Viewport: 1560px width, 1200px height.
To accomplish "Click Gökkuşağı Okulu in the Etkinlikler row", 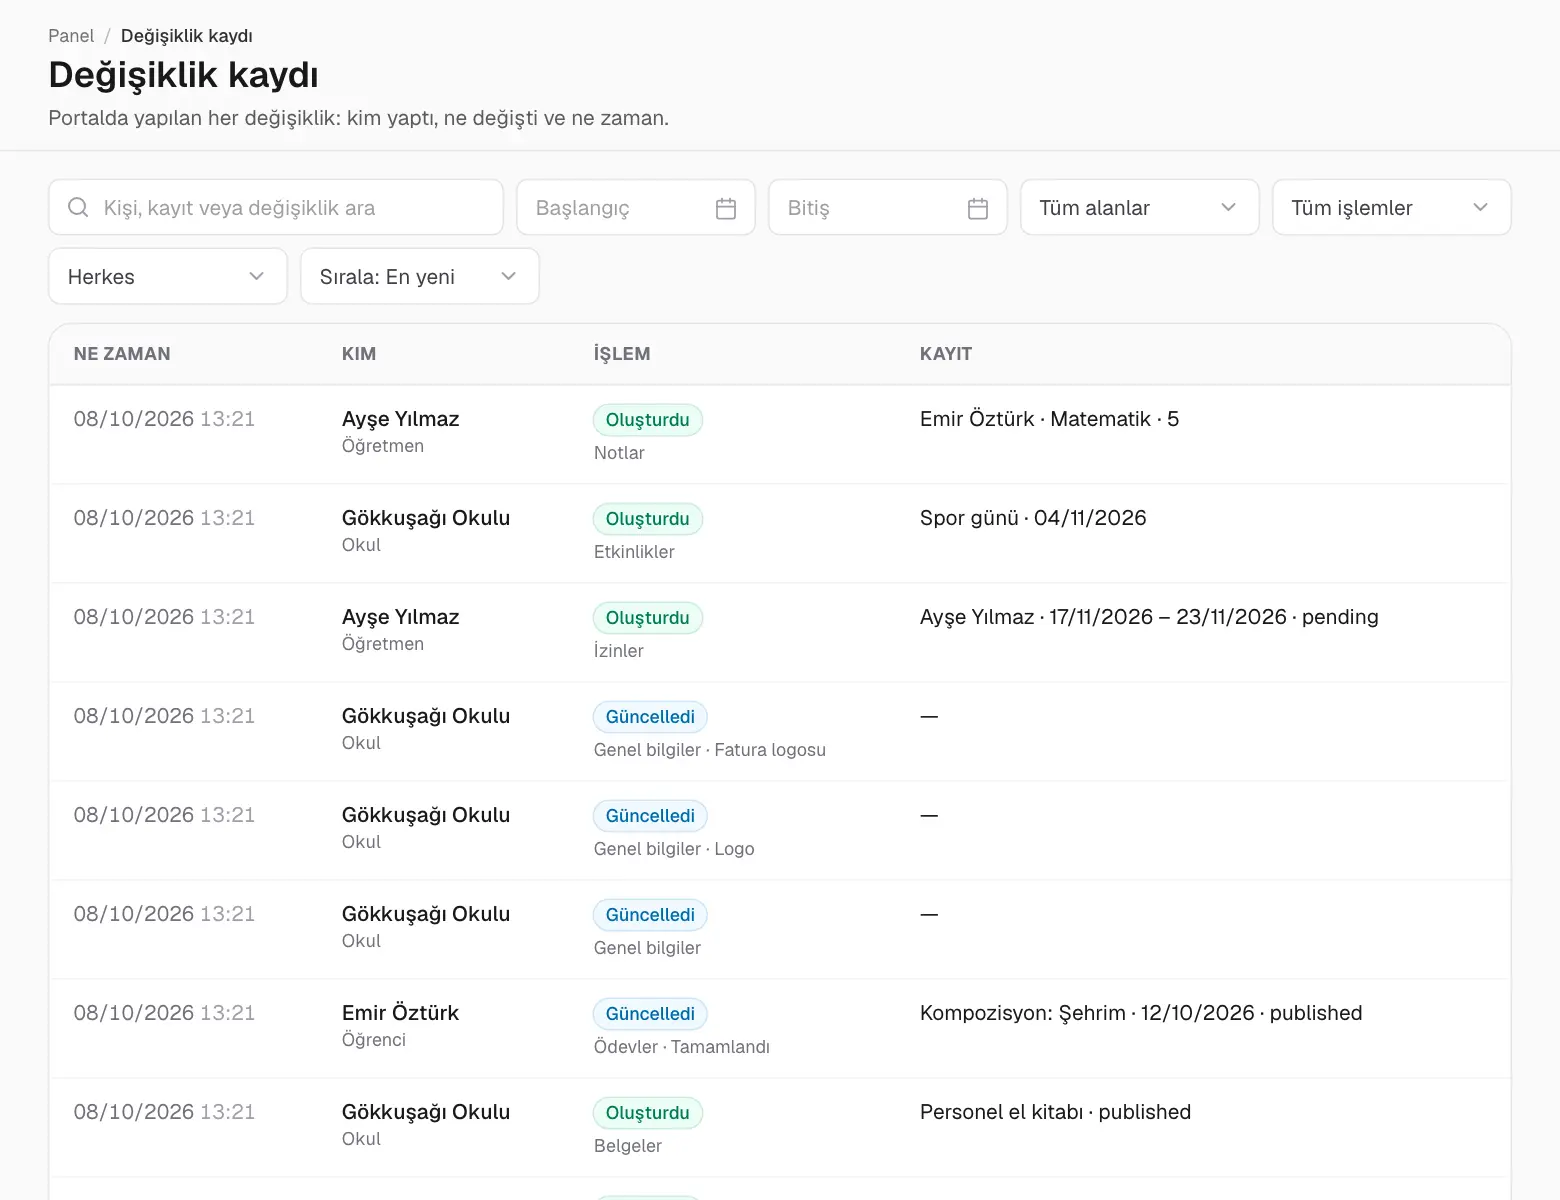I will (426, 518).
